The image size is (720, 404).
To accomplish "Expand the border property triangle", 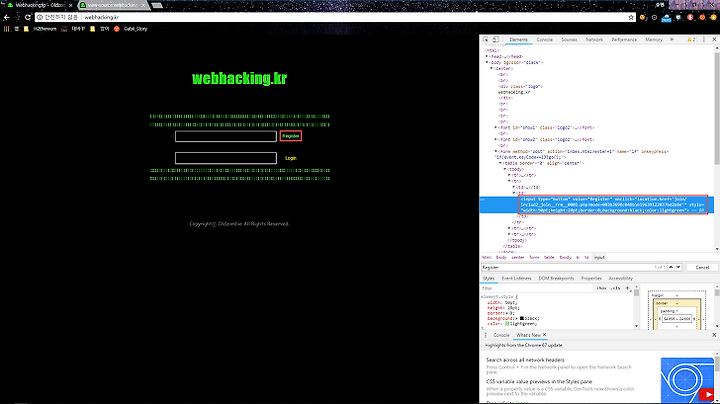I will (x=505, y=313).
